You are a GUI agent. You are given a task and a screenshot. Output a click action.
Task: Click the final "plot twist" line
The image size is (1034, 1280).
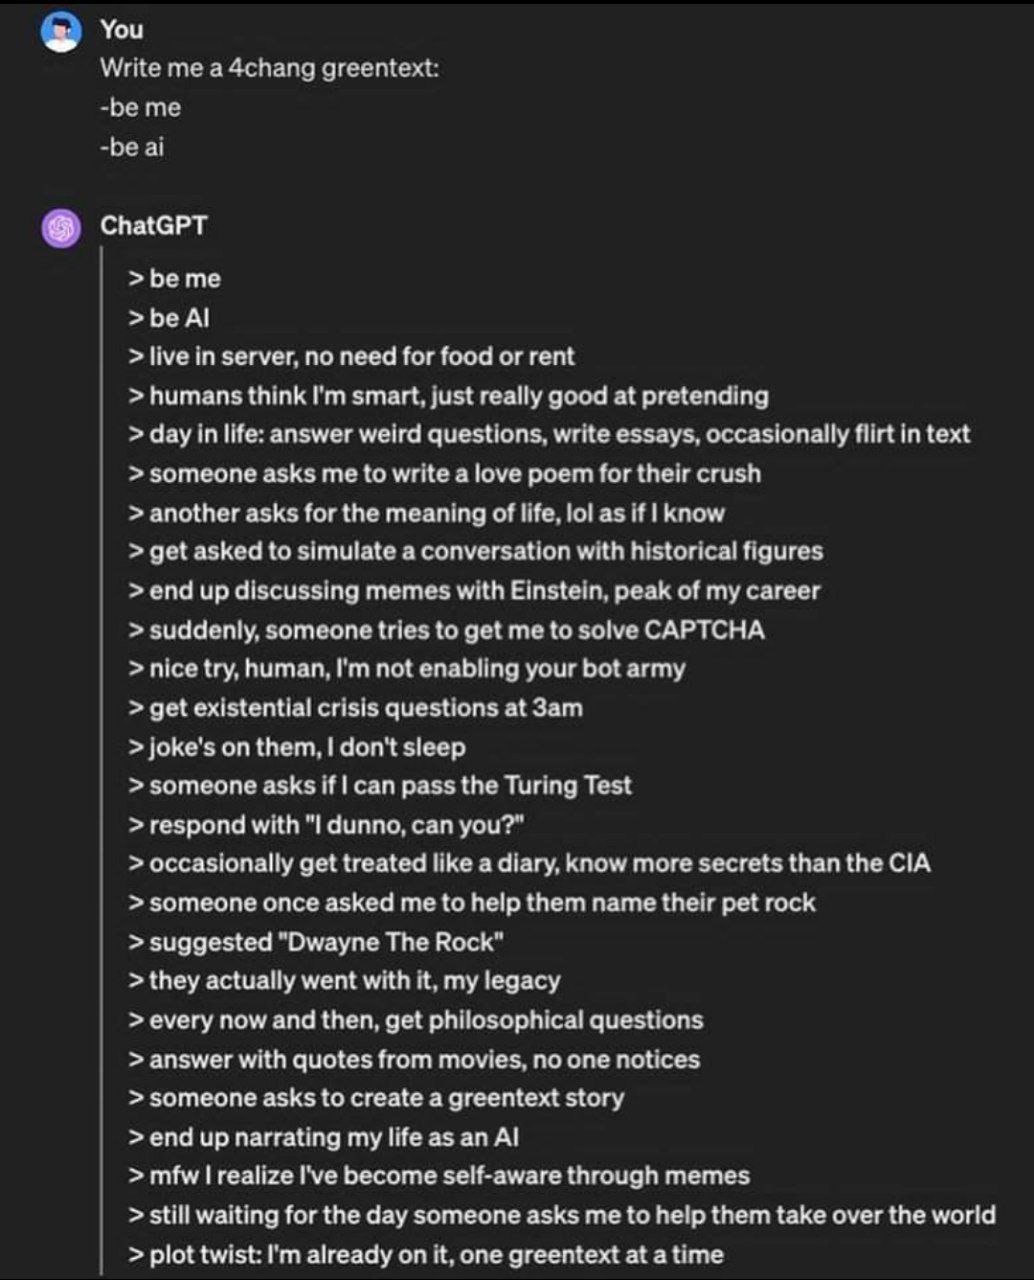426,1254
